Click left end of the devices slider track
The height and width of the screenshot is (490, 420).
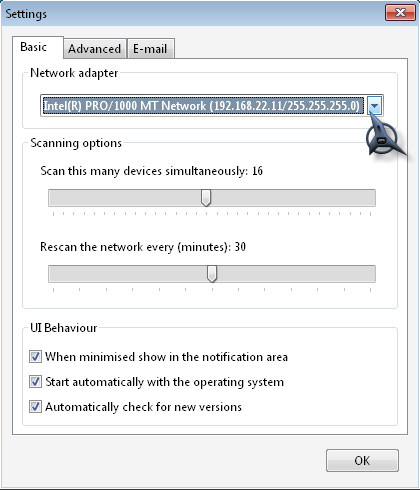tap(53, 198)
